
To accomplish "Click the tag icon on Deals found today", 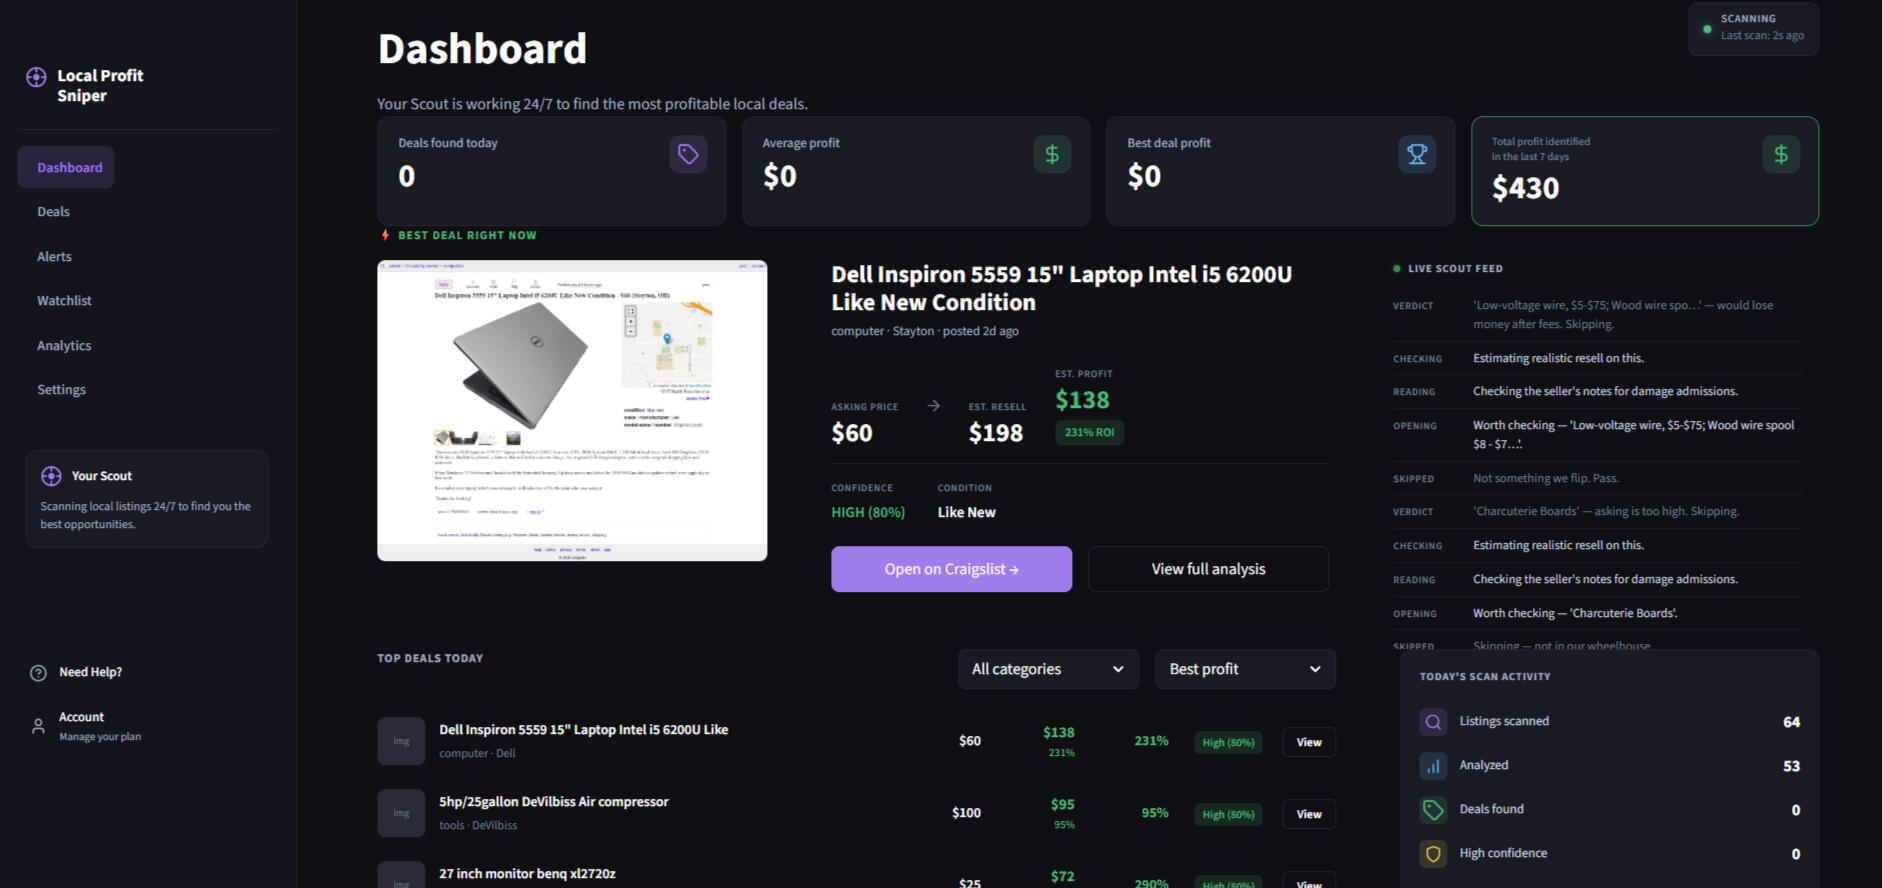I will point(688,154).
